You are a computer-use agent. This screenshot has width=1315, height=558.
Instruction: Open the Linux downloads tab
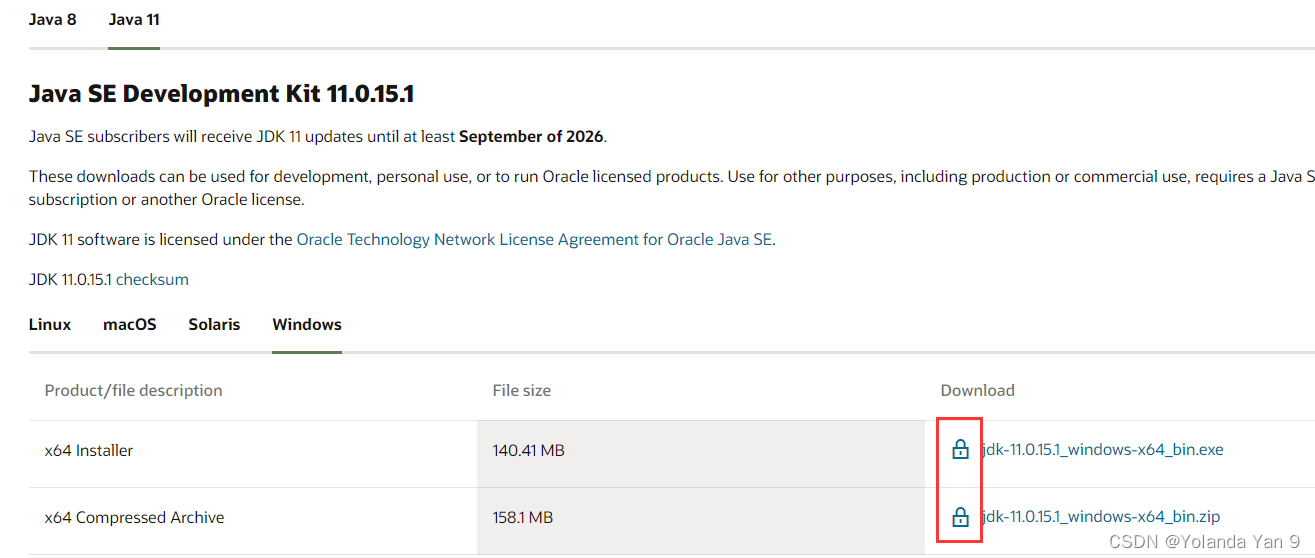50,325
